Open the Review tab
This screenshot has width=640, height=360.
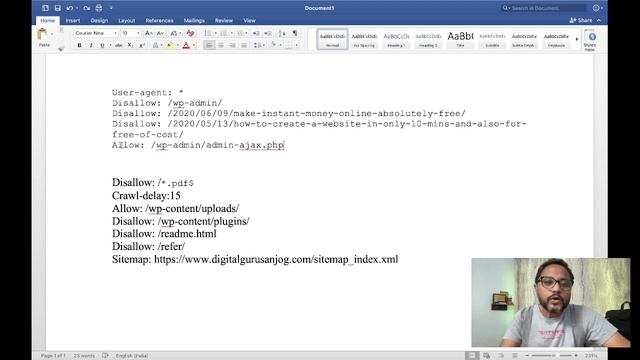tap(224, 20)
